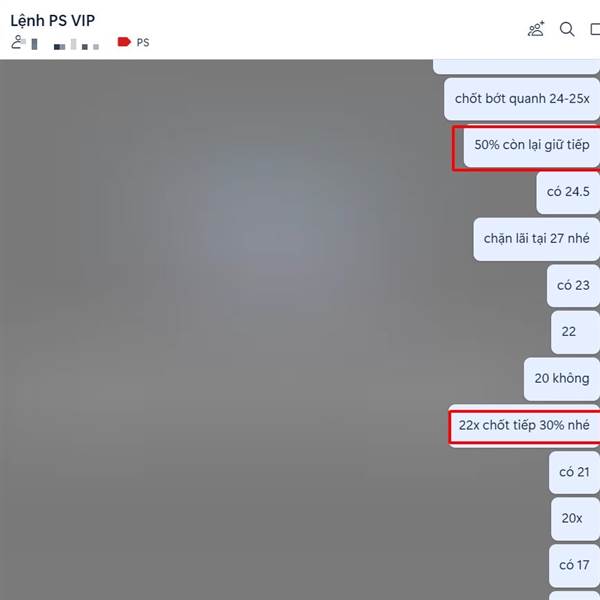
Task: Select the message 'chốt bớt quanh 24-25x'
Action: [x=522, y=99]
